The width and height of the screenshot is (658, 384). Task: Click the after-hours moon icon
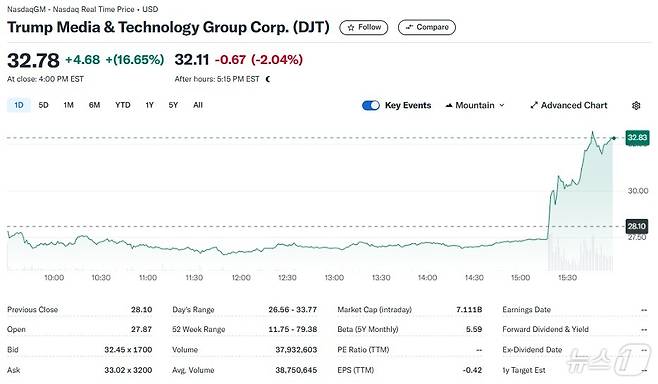click(268, 79)
